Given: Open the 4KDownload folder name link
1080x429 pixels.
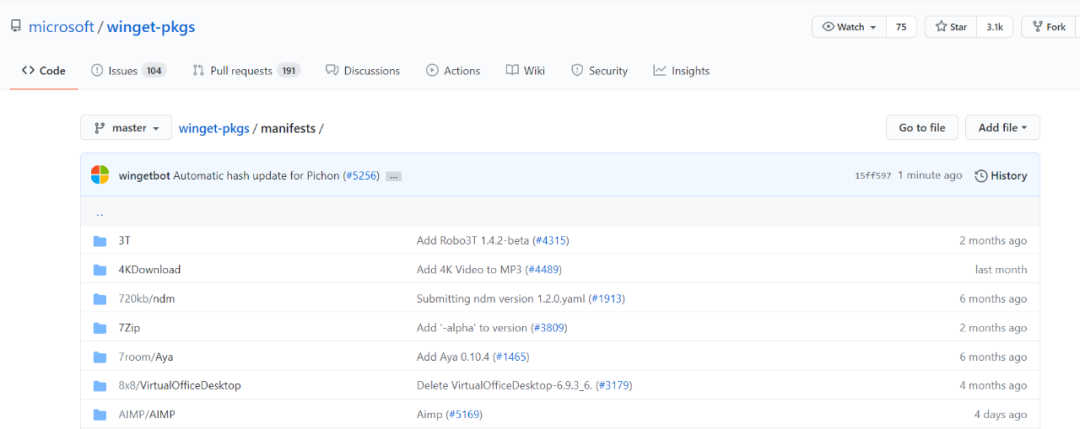Looking at the screenshot, I should [149, 270].
